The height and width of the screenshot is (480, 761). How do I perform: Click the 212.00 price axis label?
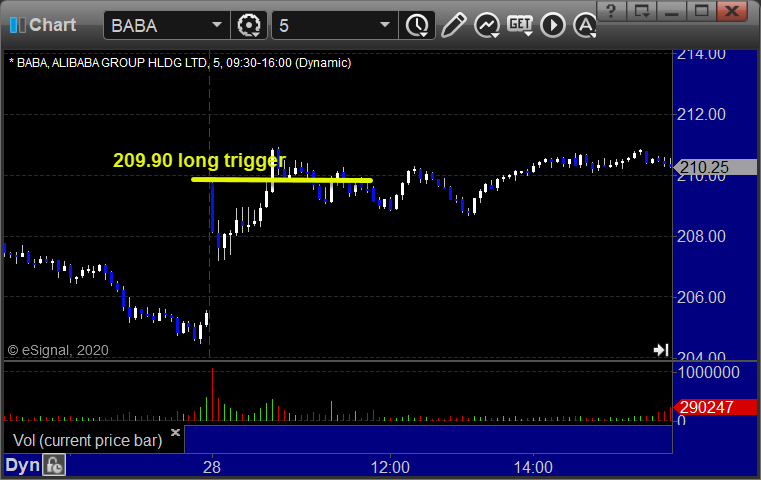click(x=701, y=115)
